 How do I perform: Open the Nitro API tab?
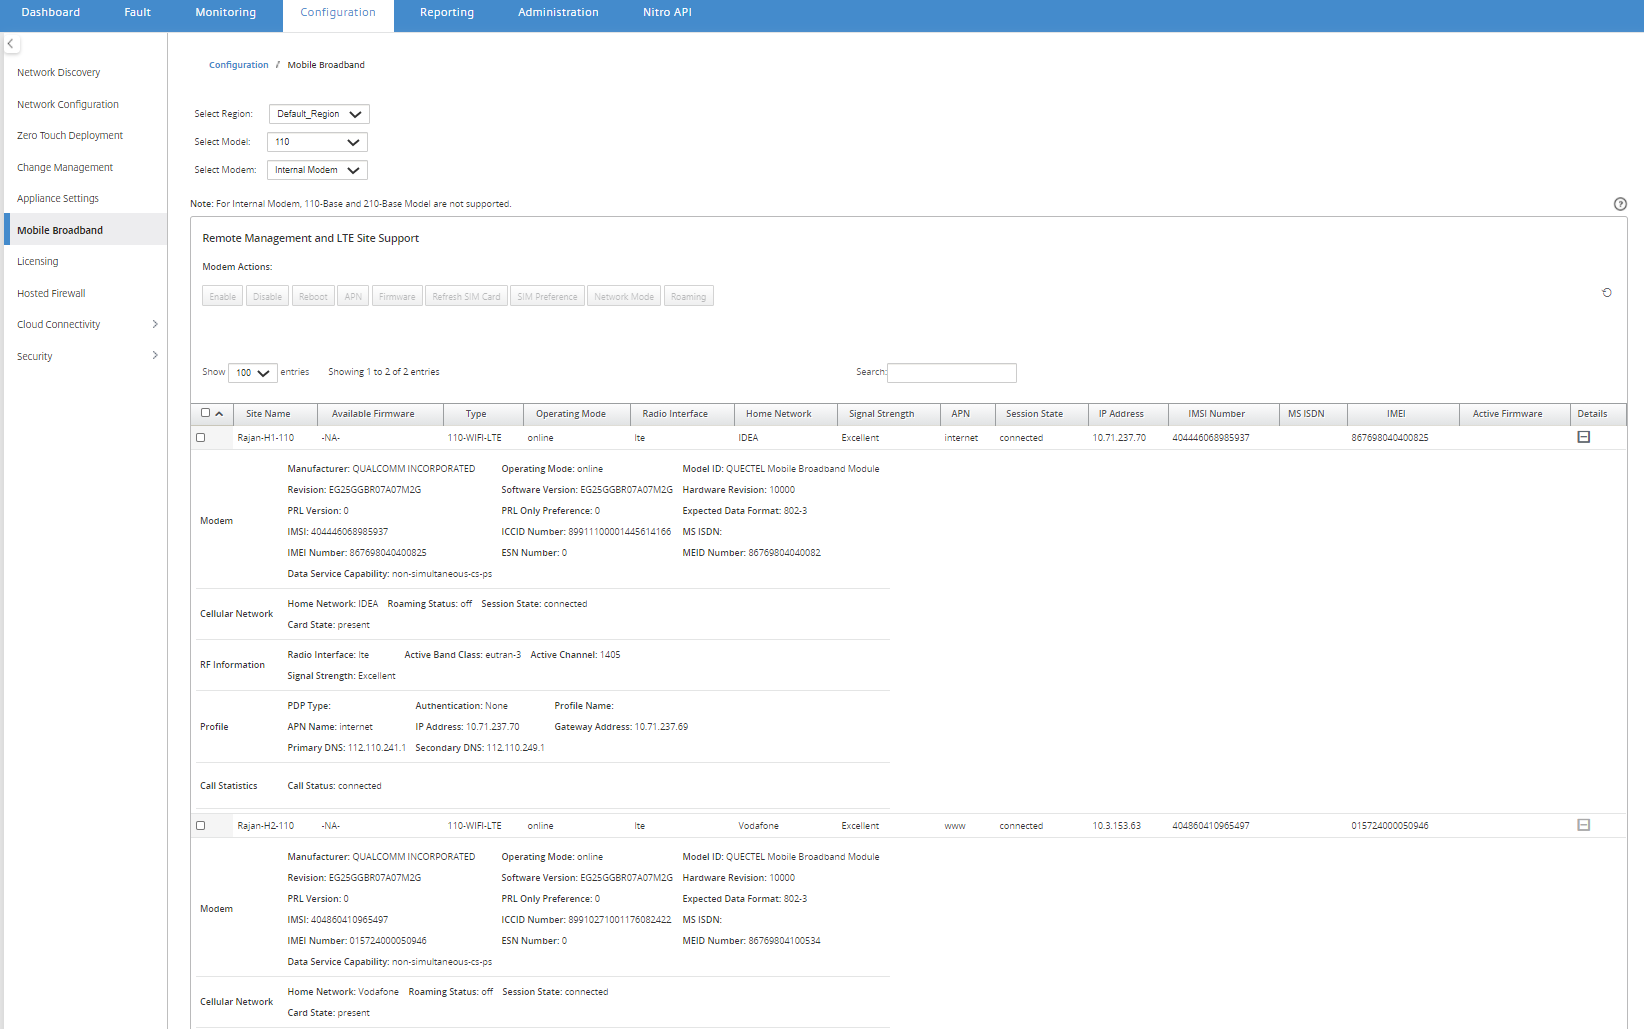pos(667,13)
